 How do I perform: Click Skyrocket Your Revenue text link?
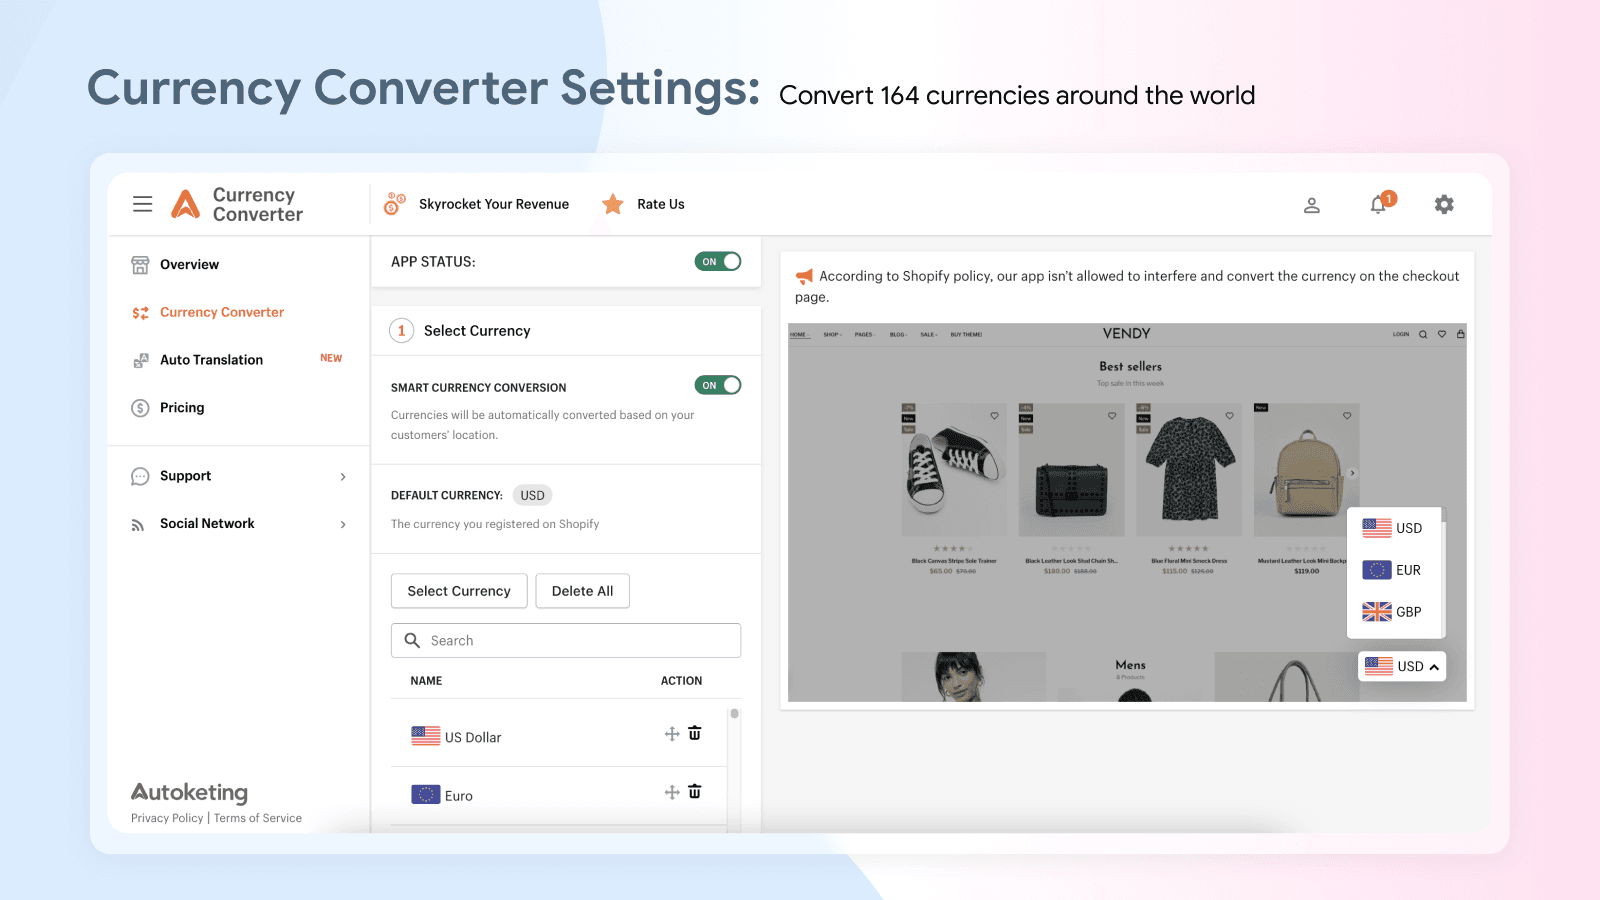[494, 204]
